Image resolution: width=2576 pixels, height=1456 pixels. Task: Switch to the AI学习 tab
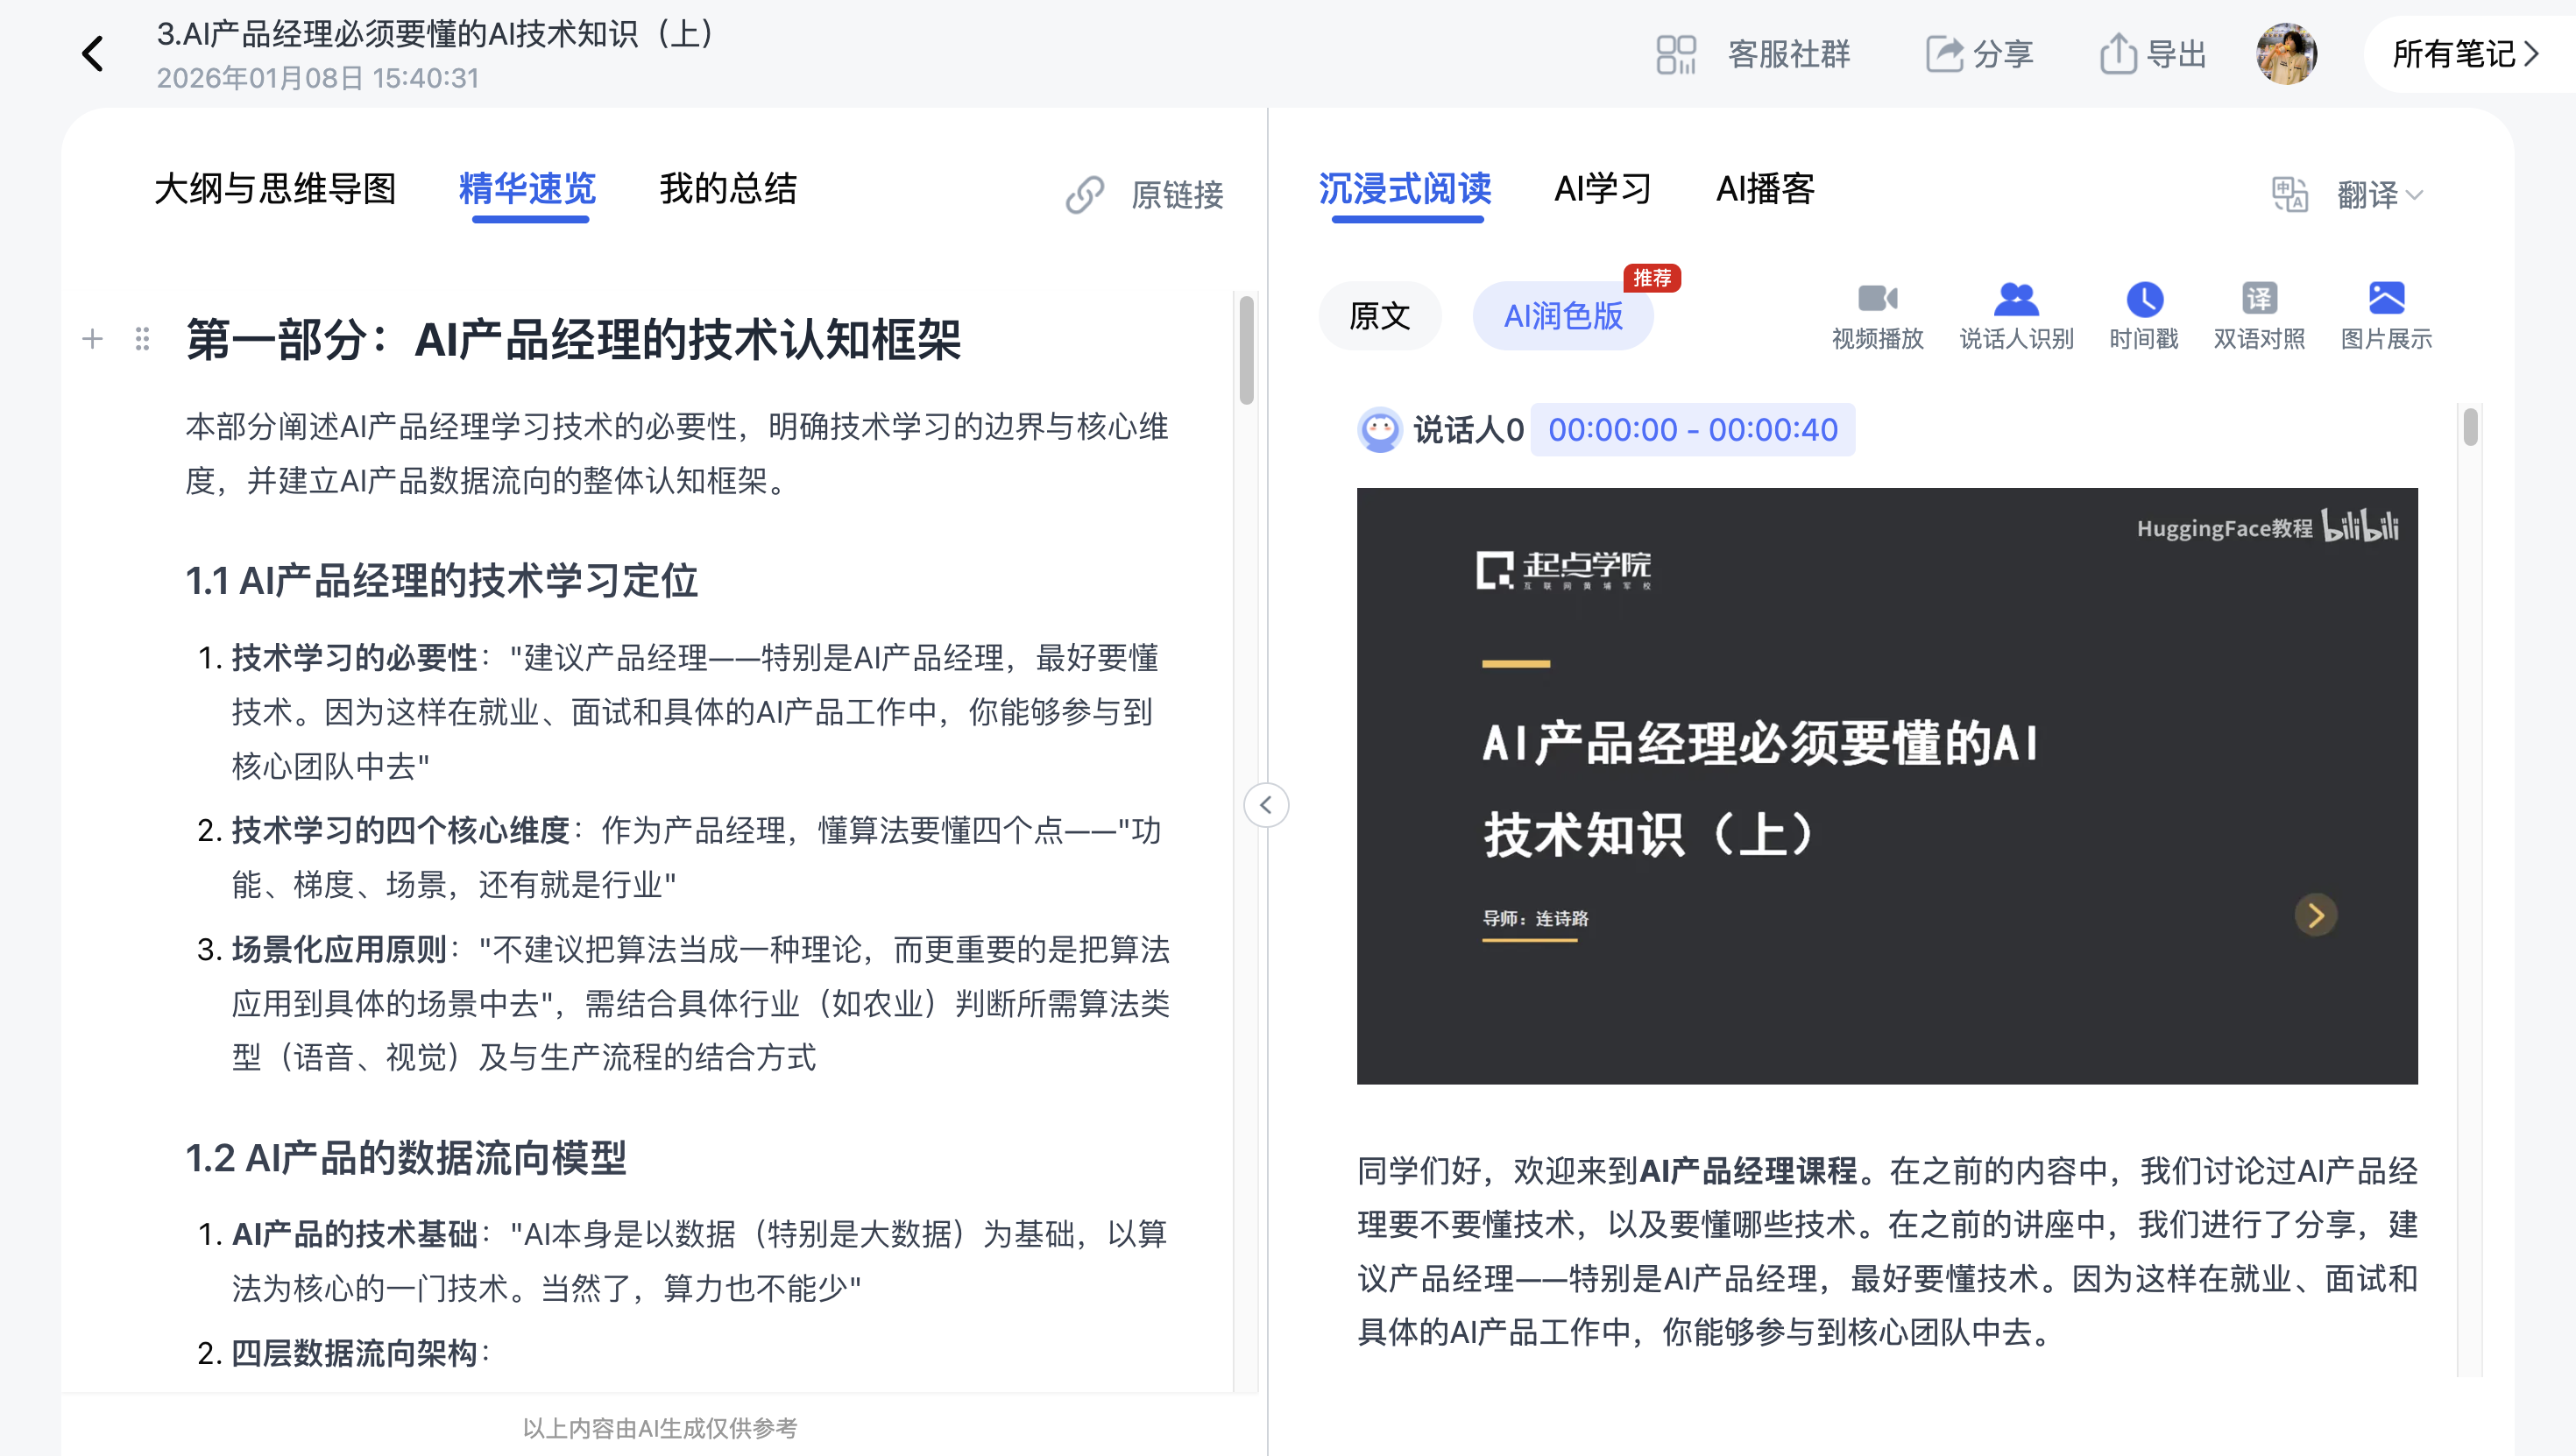click(x=1602, y=188)
